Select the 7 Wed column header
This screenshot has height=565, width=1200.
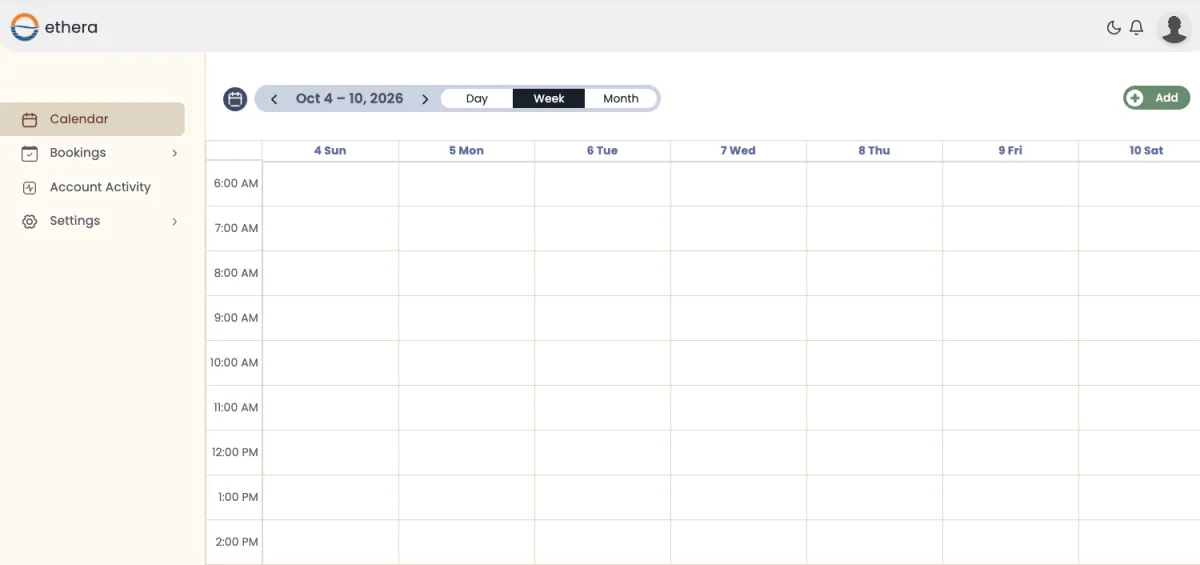(738, 151)
